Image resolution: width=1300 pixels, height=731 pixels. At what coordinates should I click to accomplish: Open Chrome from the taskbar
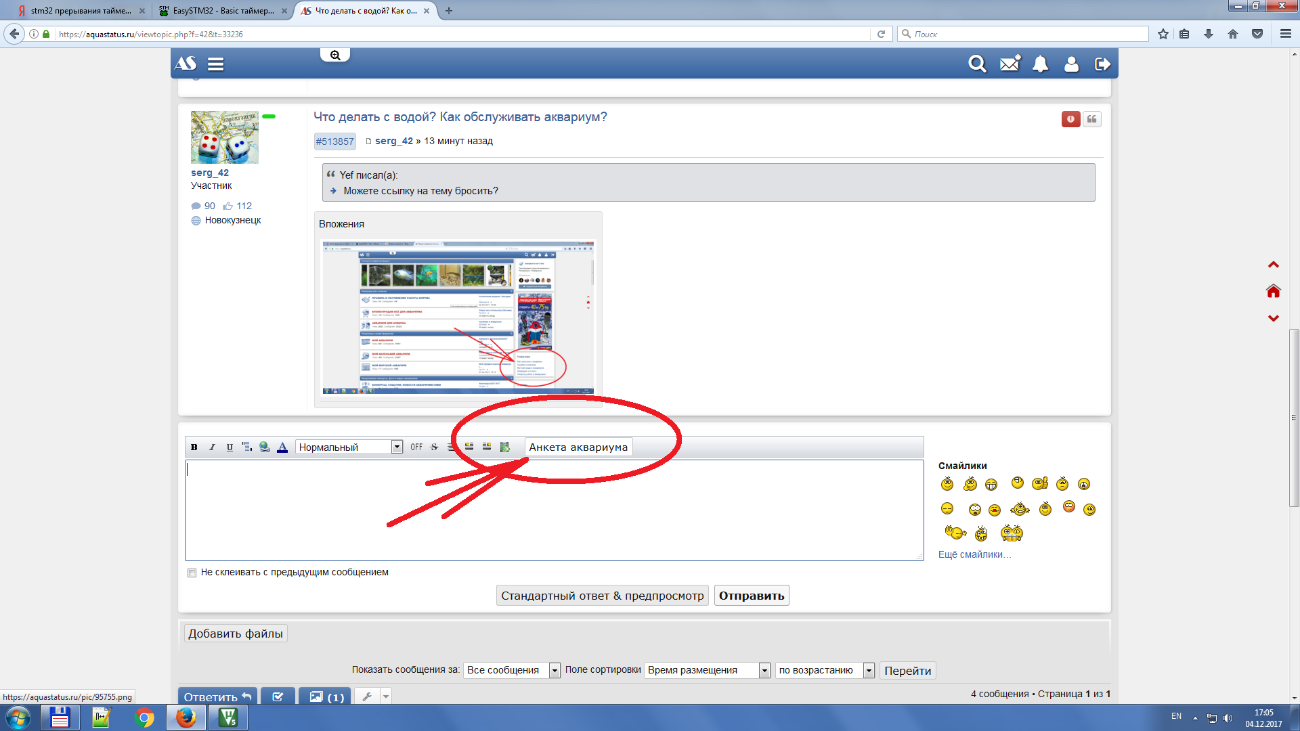click(x=144, y=717)
